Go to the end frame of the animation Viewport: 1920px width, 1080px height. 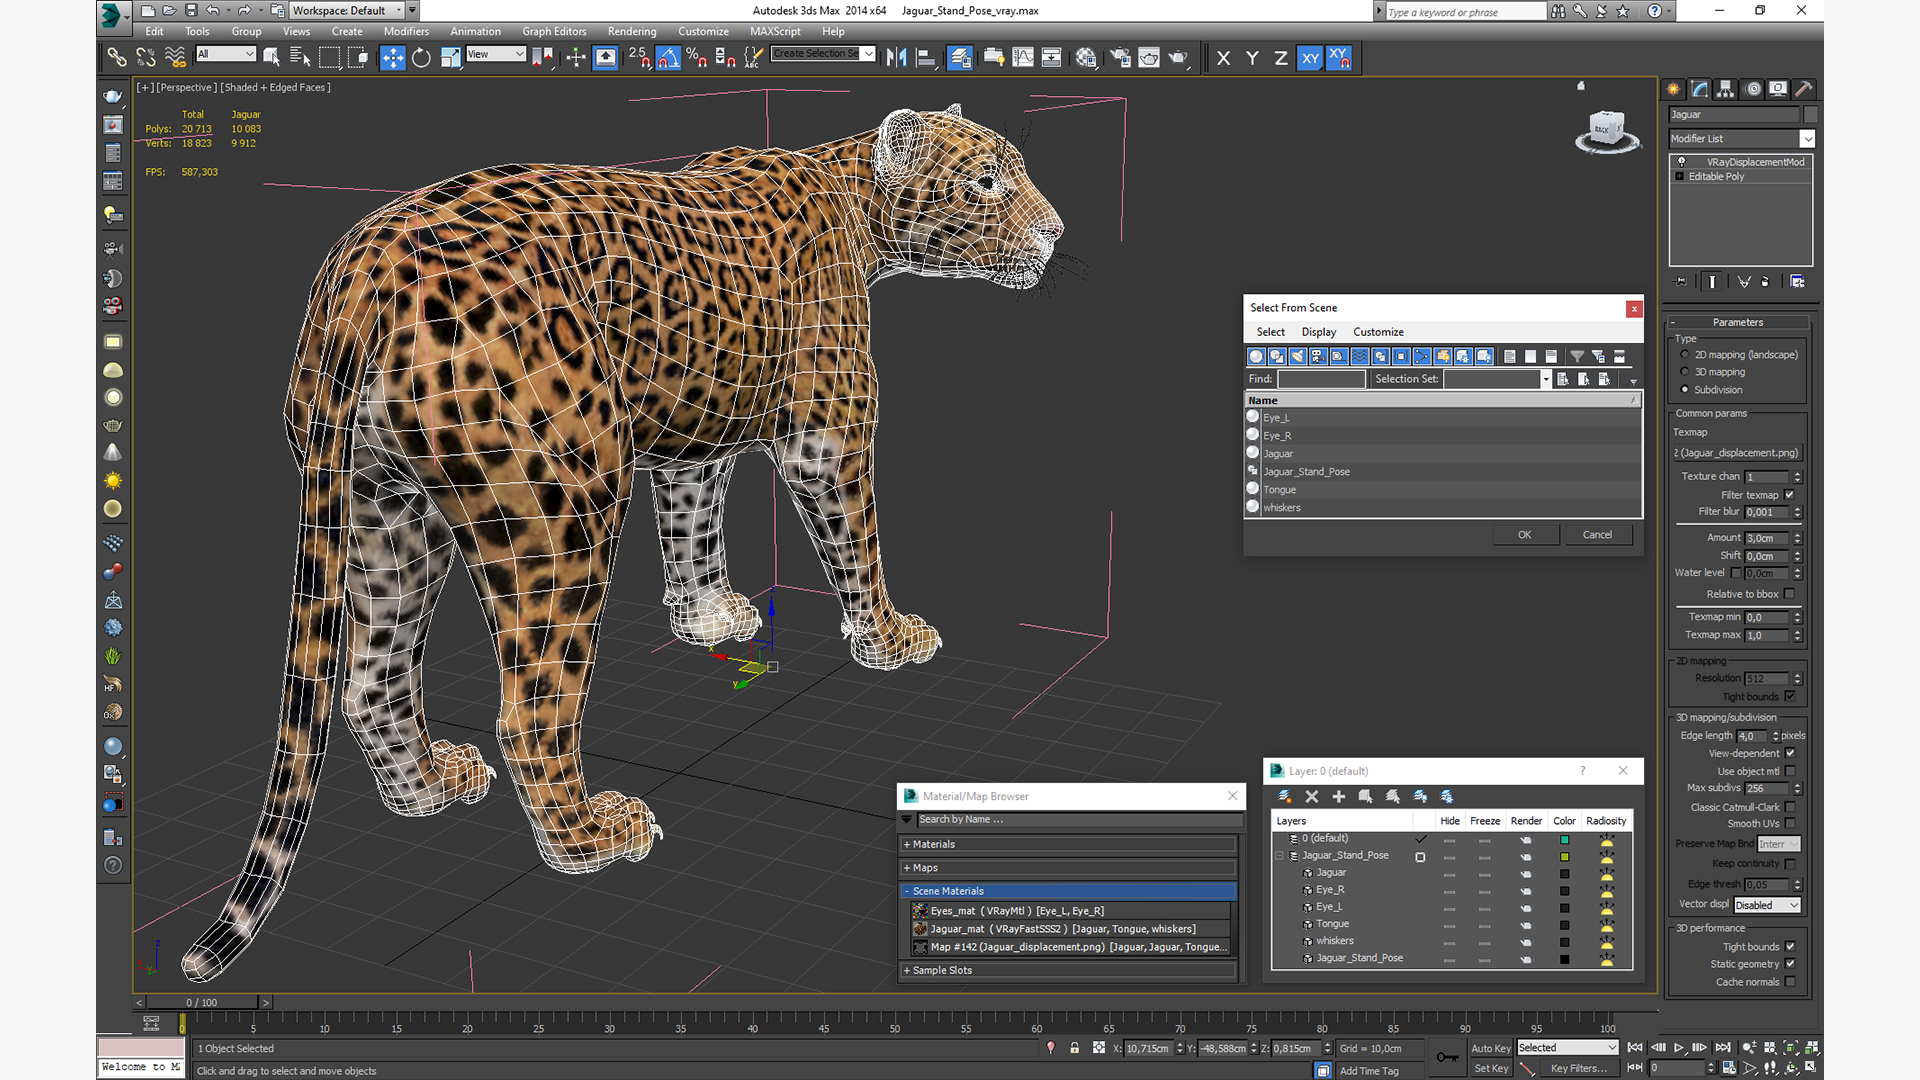click(x=1723, y=1047)
